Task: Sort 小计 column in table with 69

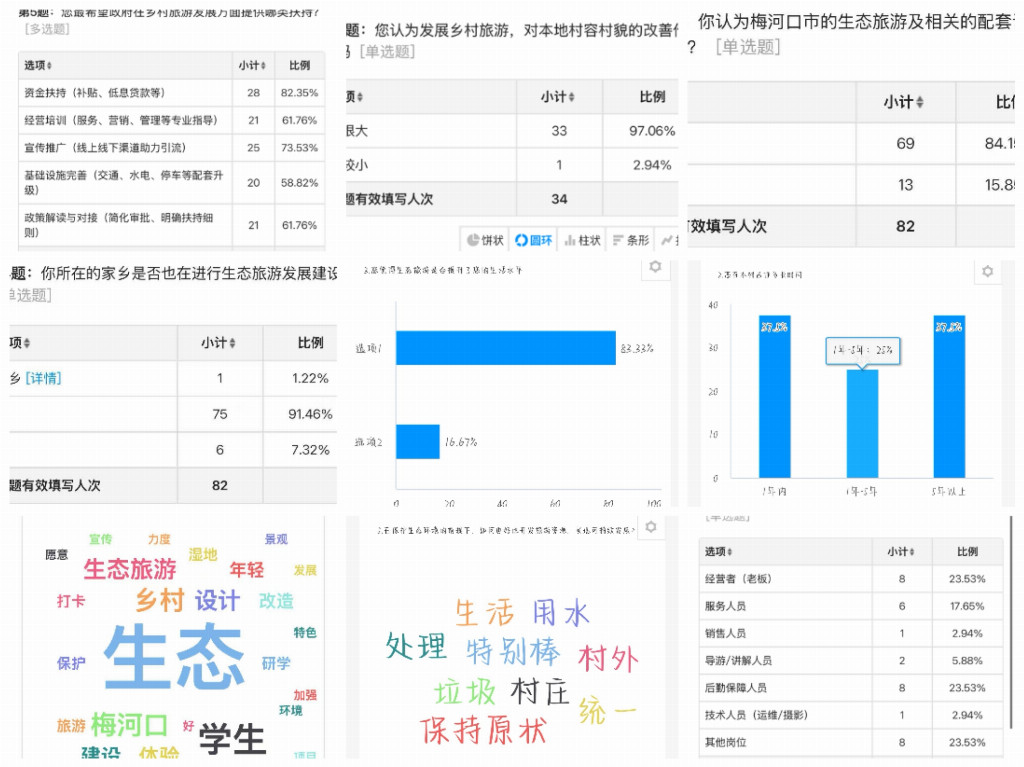Action: [x=904, y=103]
